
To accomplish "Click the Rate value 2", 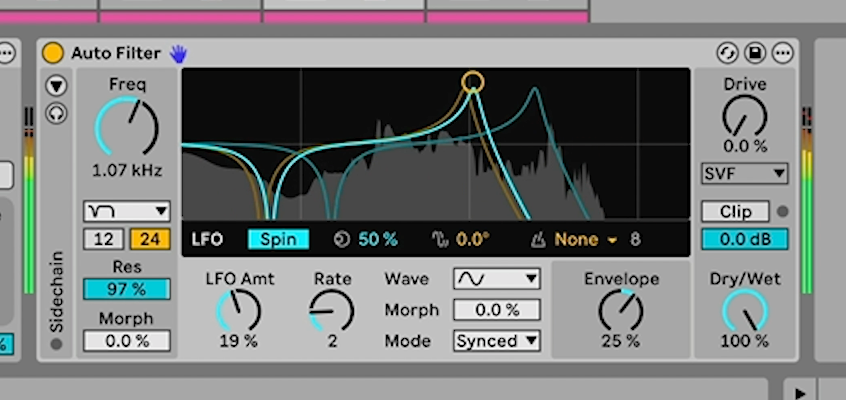I will (332, 341).
